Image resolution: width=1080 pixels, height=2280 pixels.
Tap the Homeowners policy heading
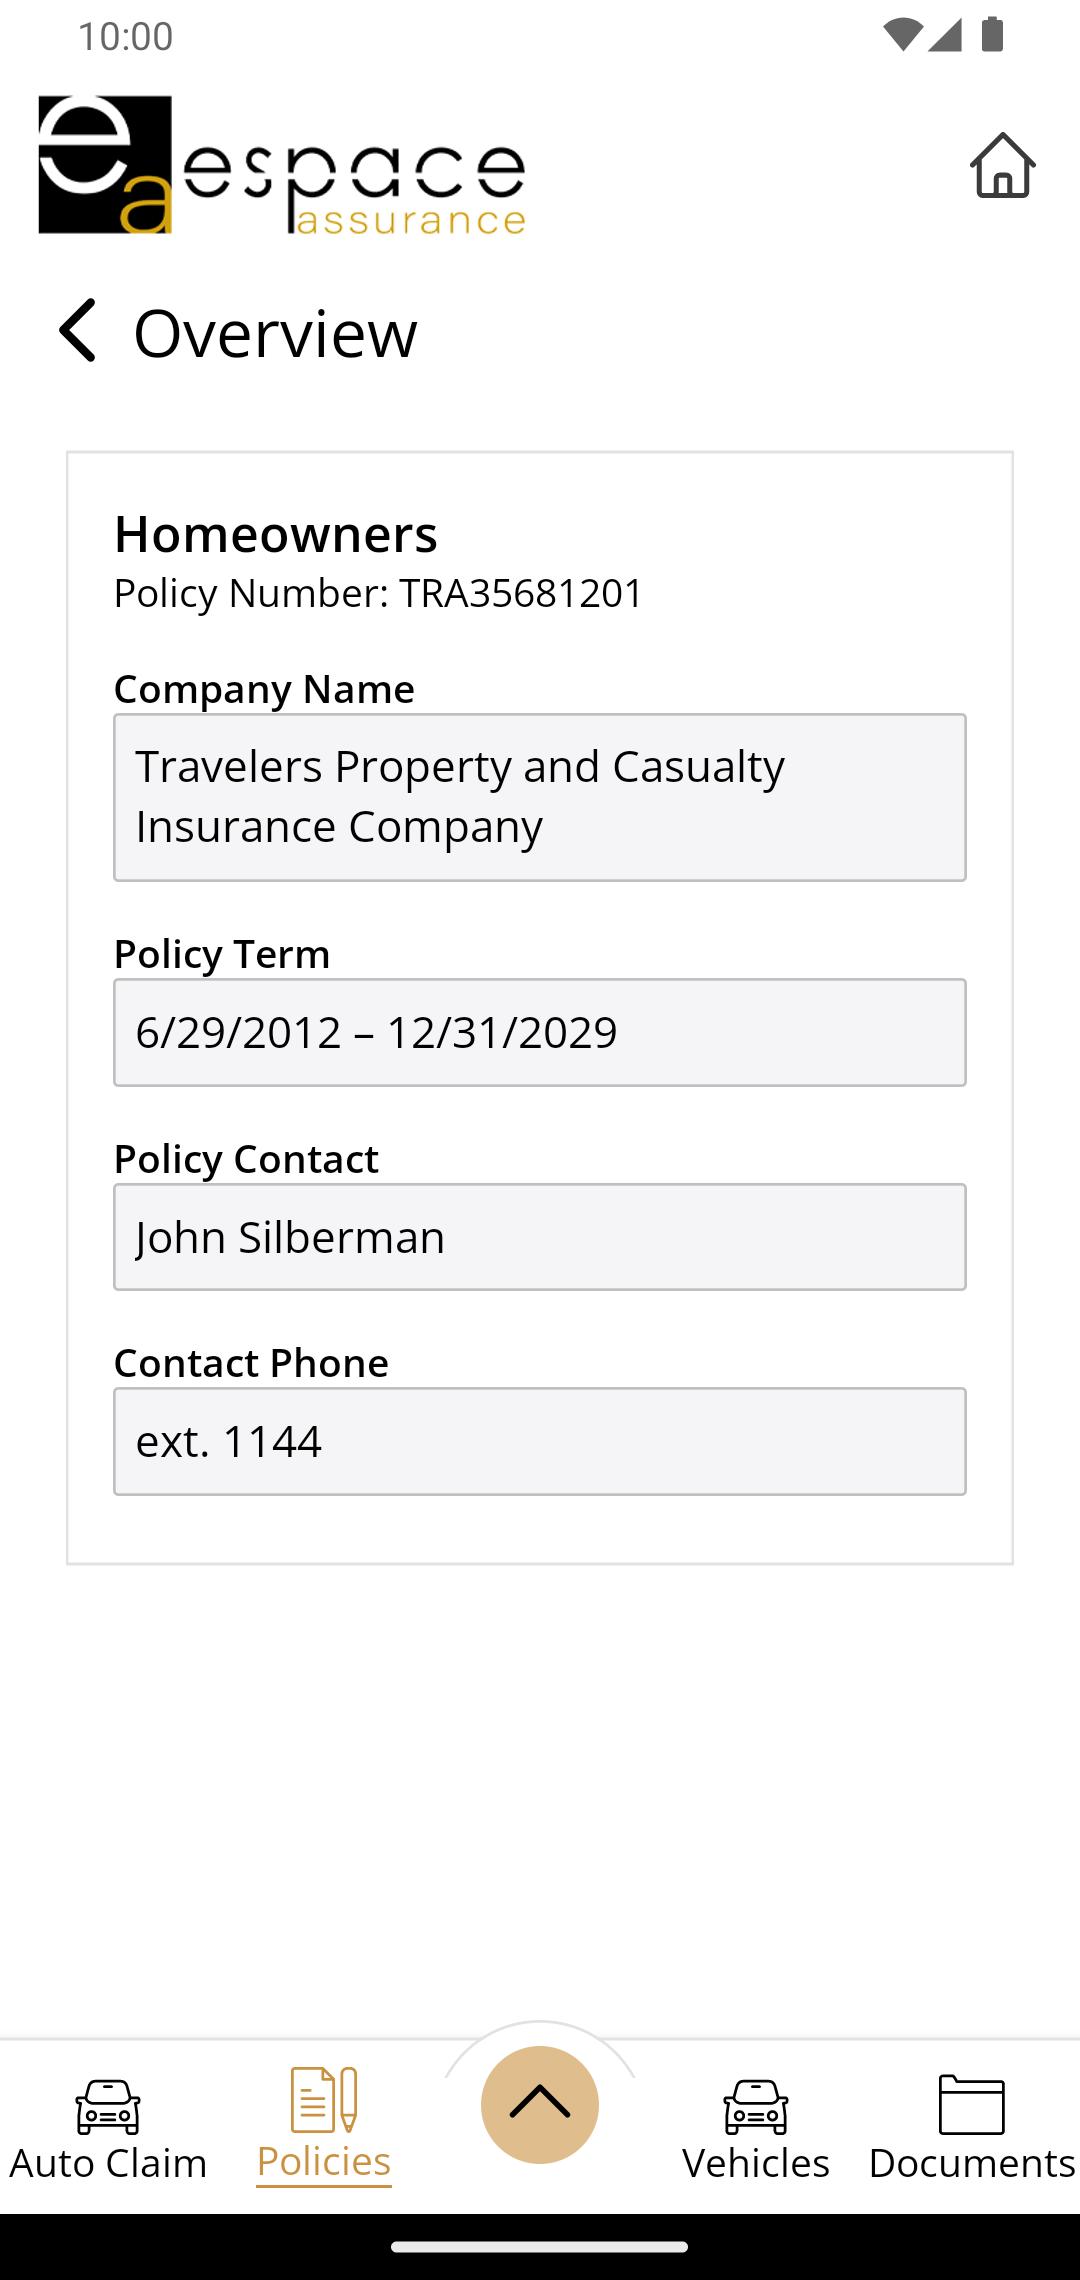[276, 534]
